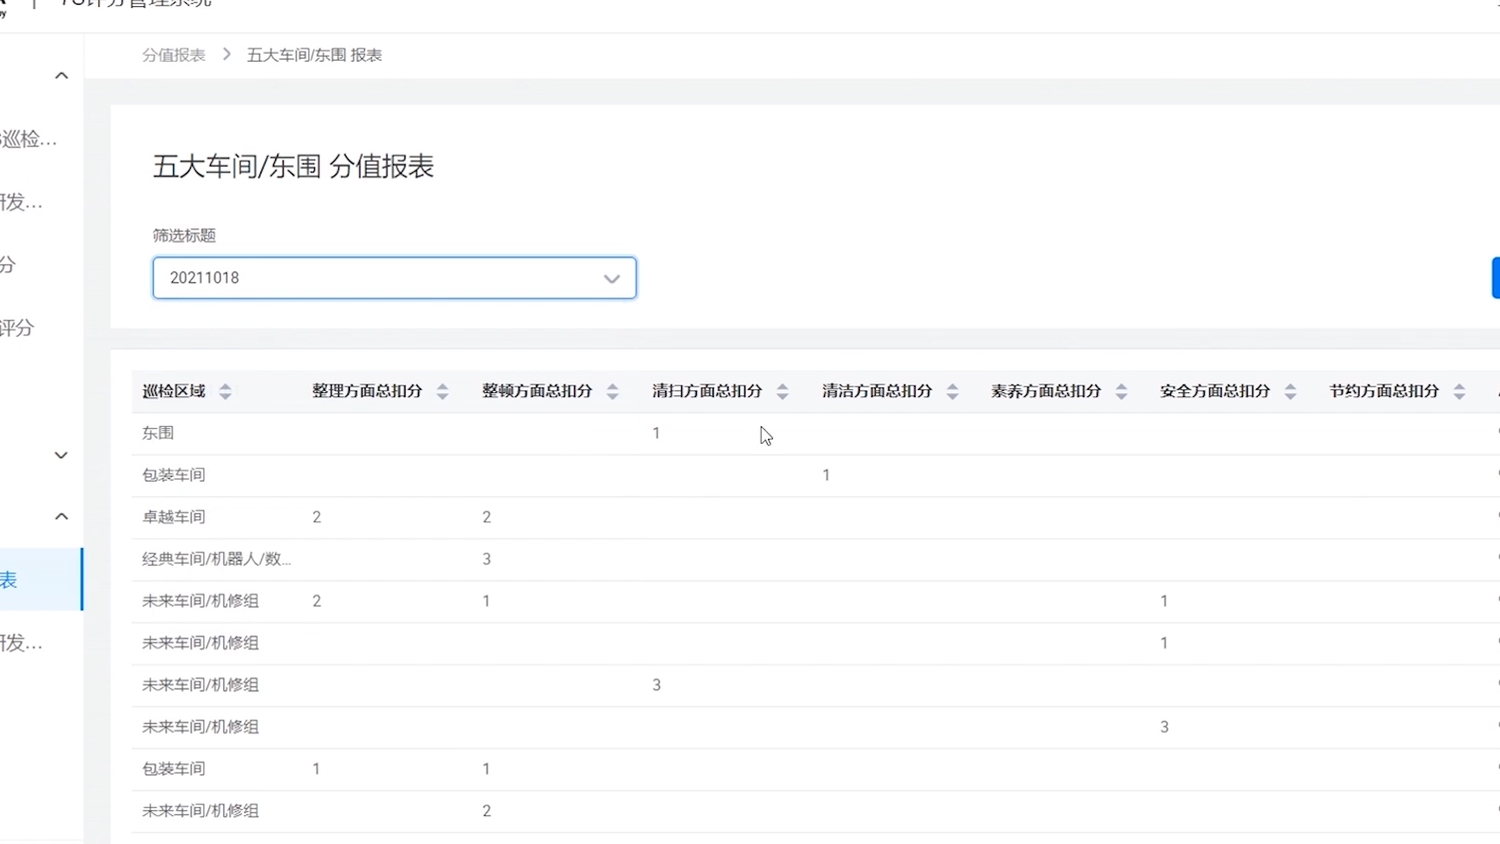Sort by 清扫方面总扣分 column icon
This screenshot has height=844, width=1500.
click(782, 391)
